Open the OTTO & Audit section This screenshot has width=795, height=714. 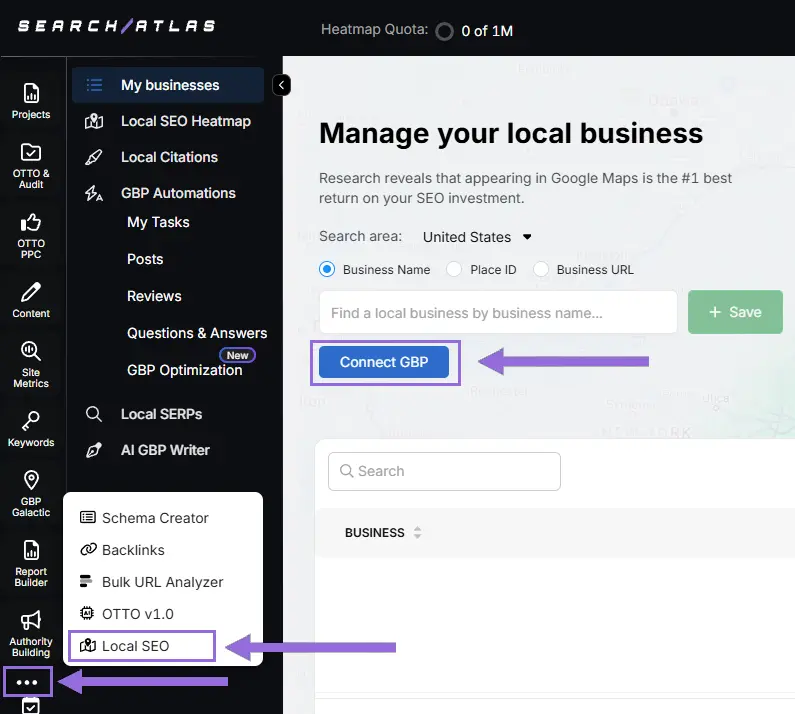pyautogui.click(x=31, y=163)
